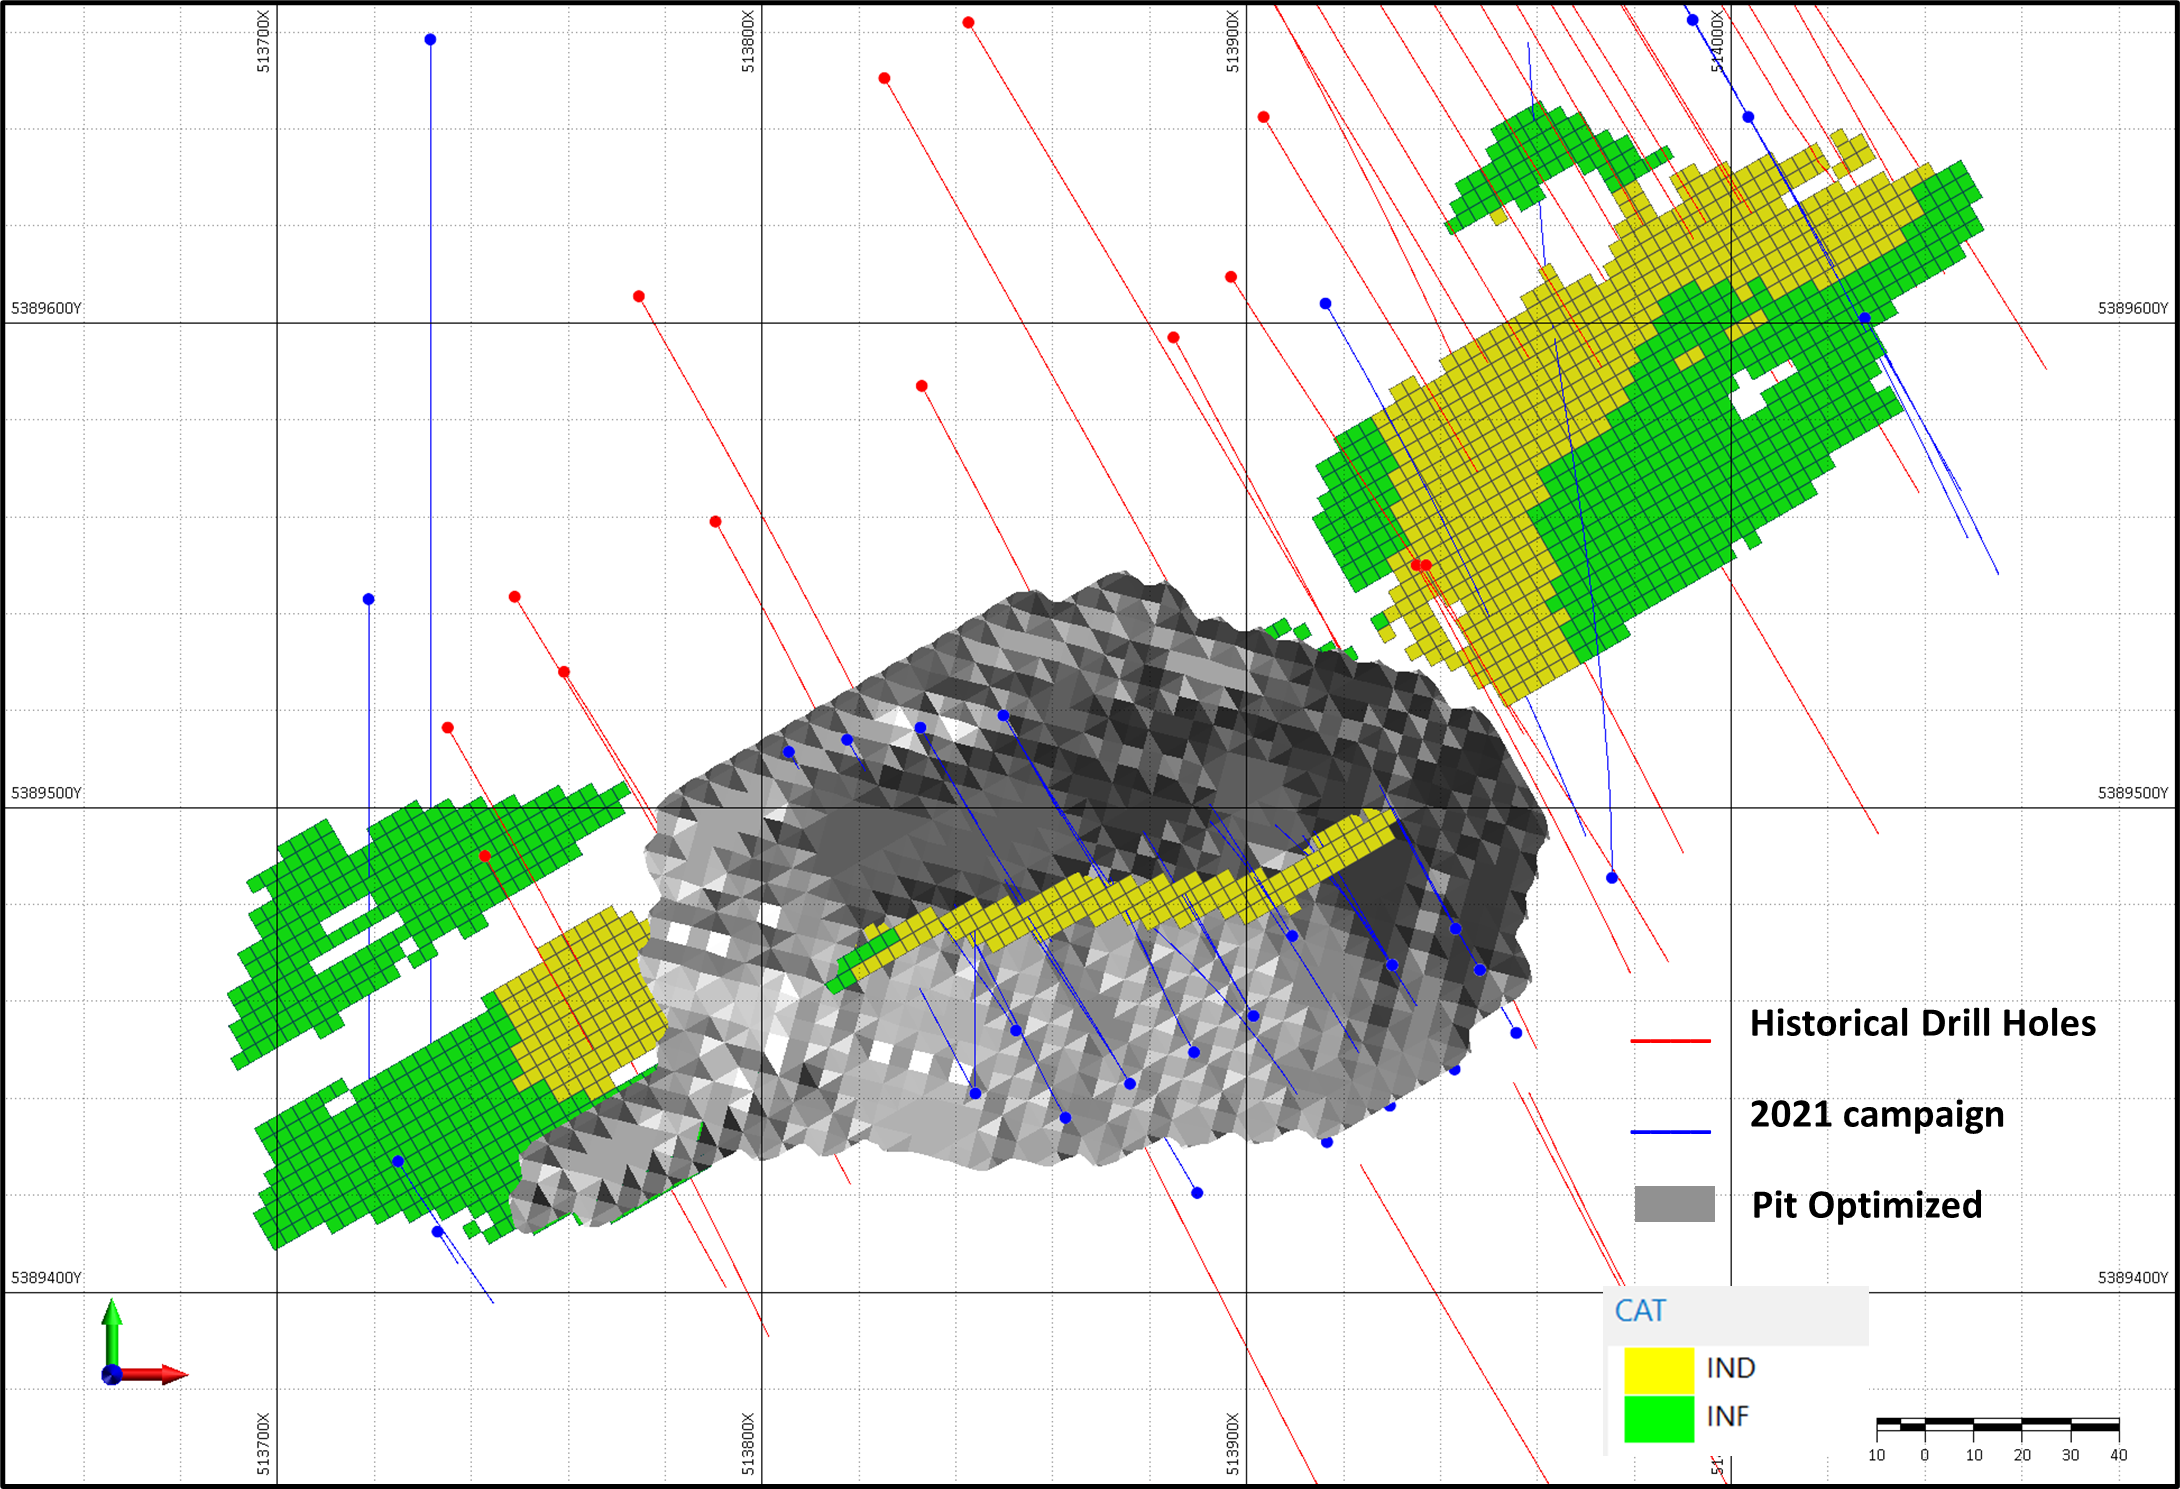Click the distance scale bar
Viewport: 2180px width, 1489px height.
(1997, 1423)
